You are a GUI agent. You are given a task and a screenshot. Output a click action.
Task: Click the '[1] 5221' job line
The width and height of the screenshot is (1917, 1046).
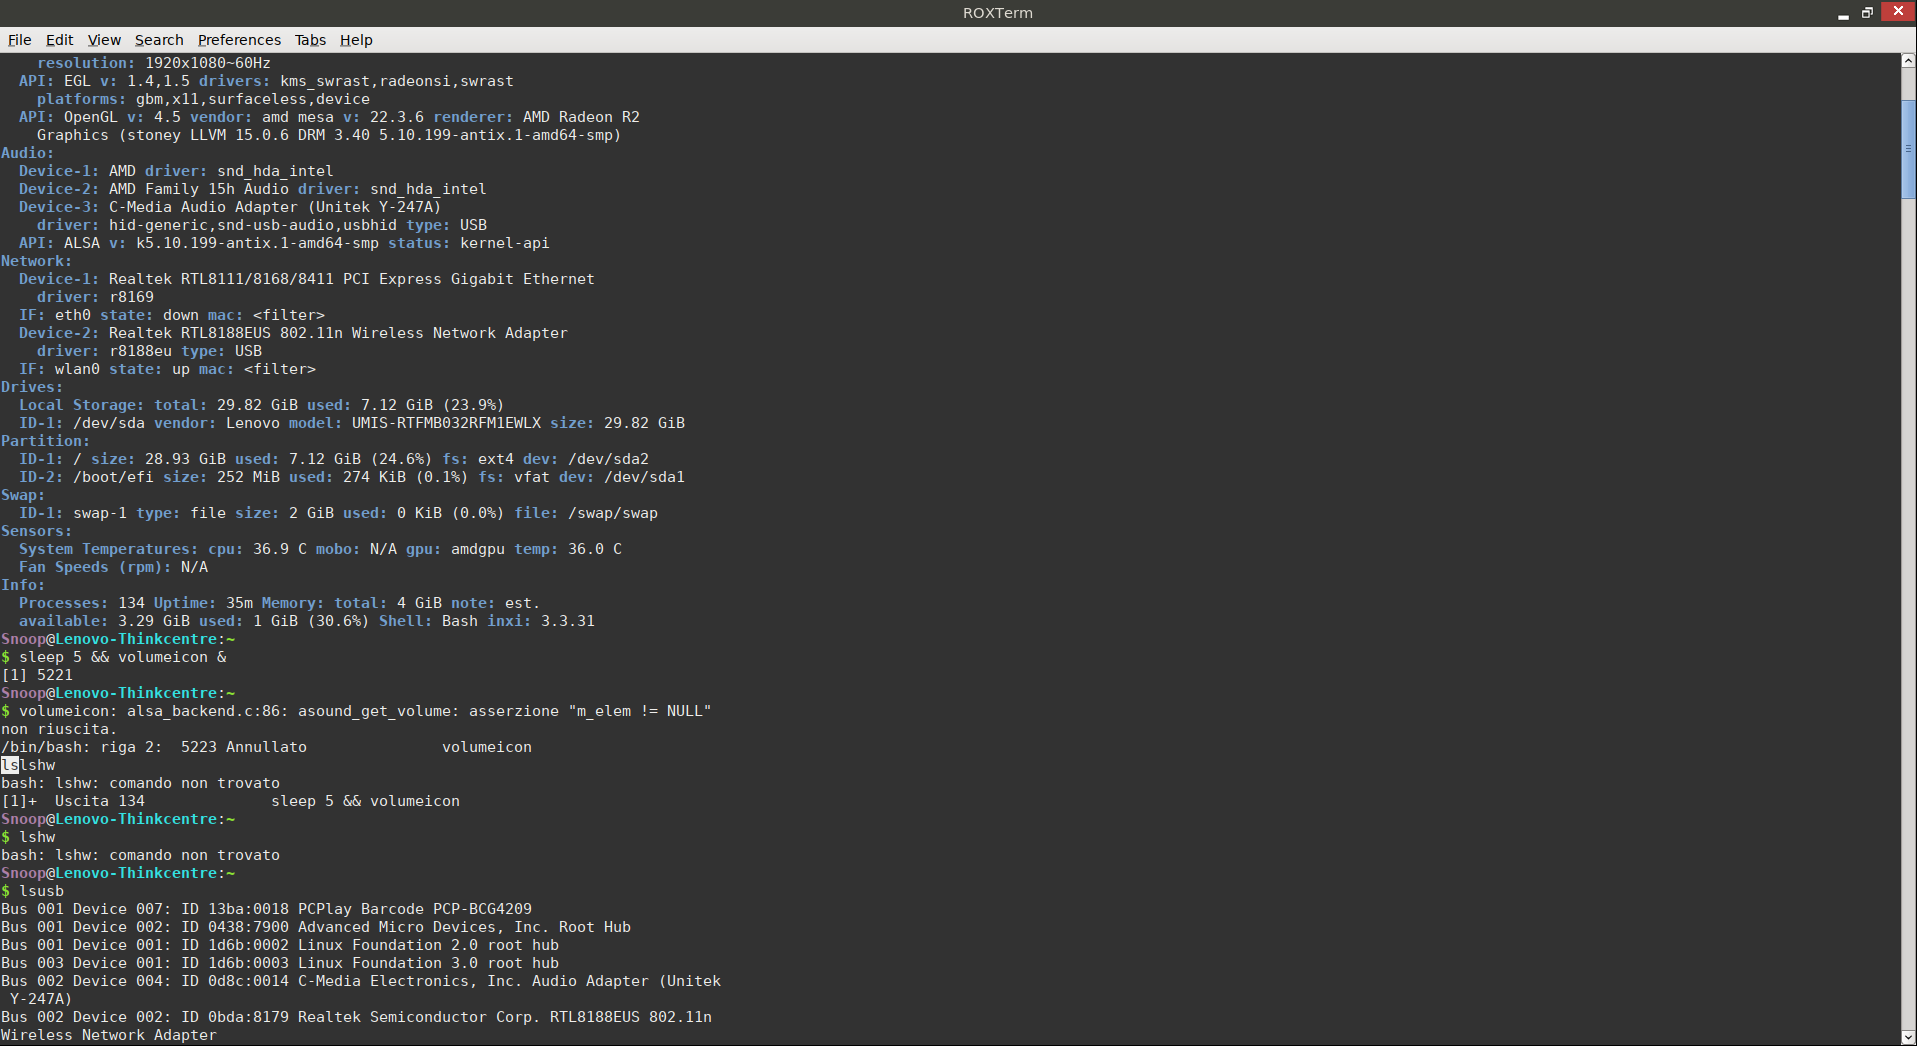coord(37,675)
